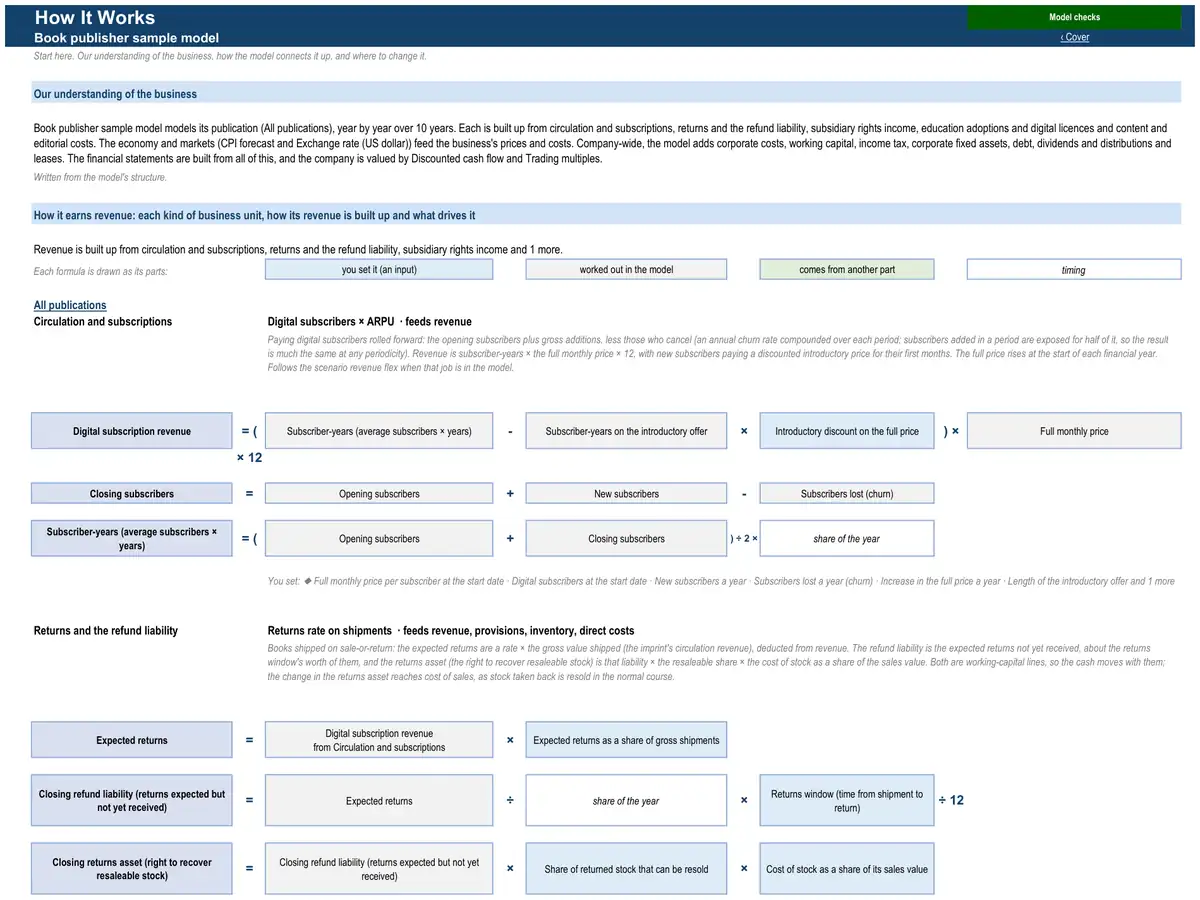Click Closing subscribers in Subscriber-years formula row

(626, 538)
